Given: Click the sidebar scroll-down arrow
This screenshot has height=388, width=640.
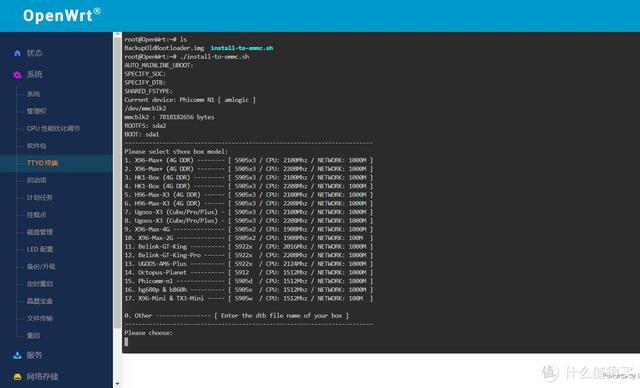Looking at the screenshot, I should pyautogui.click(x=118, y=384).
